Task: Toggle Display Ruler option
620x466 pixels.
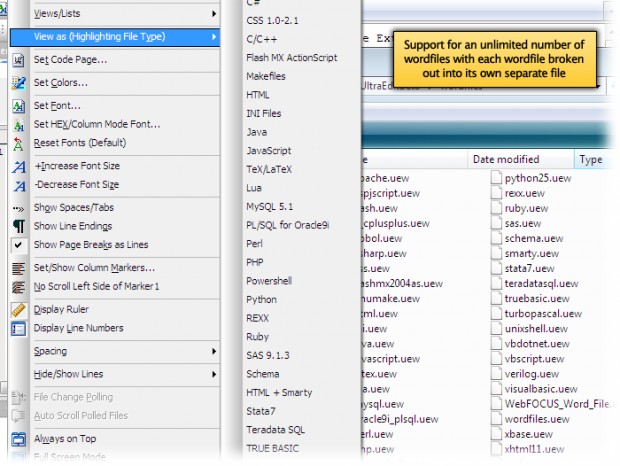Action: point(61,309)
